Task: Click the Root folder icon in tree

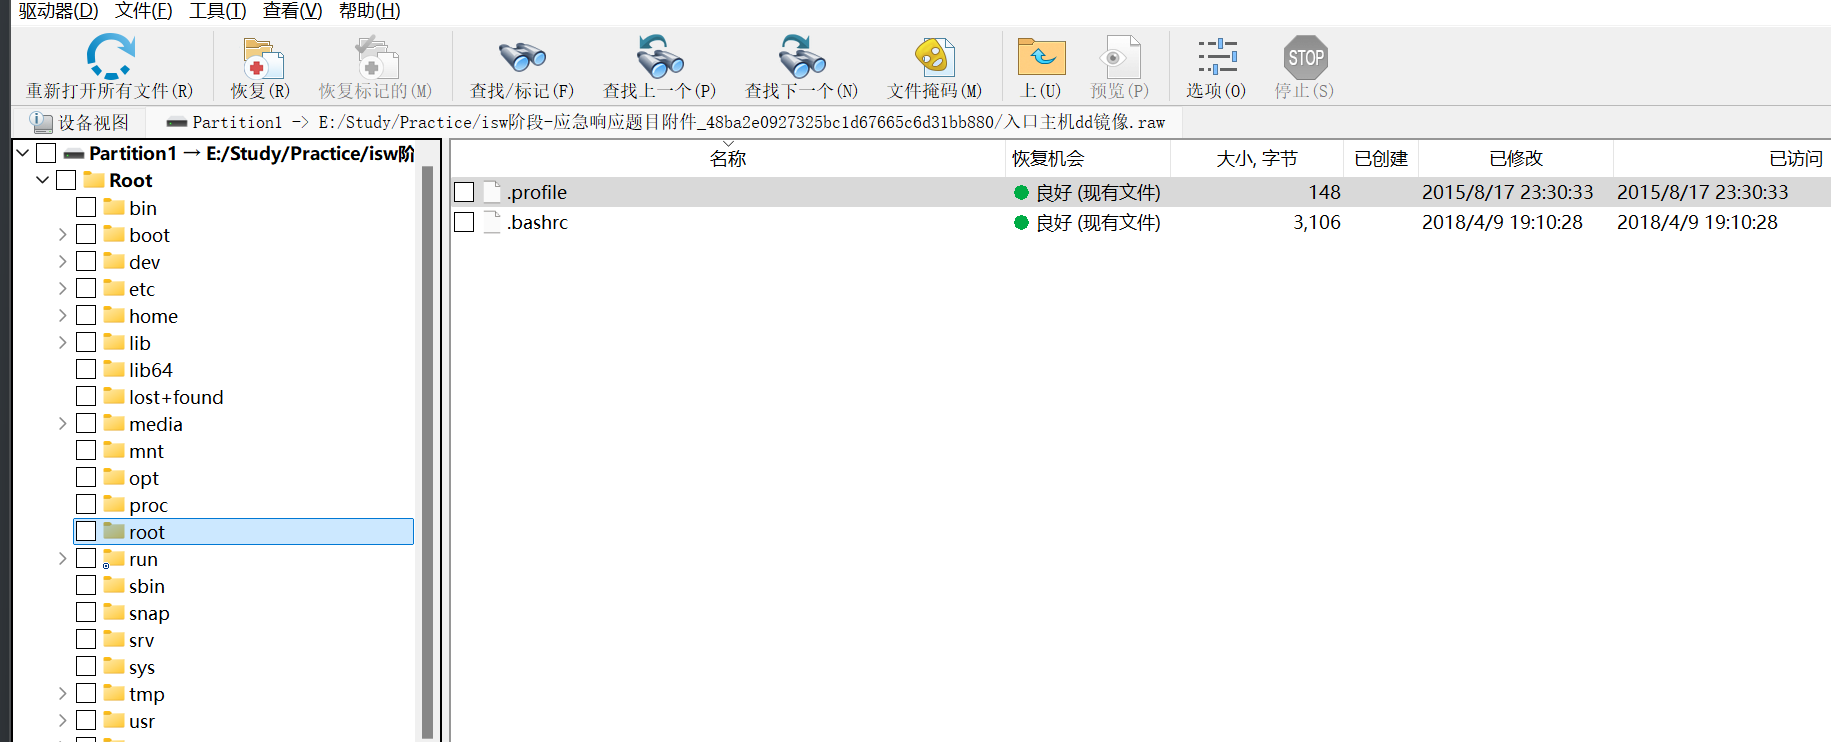Action: pos(94,180)
